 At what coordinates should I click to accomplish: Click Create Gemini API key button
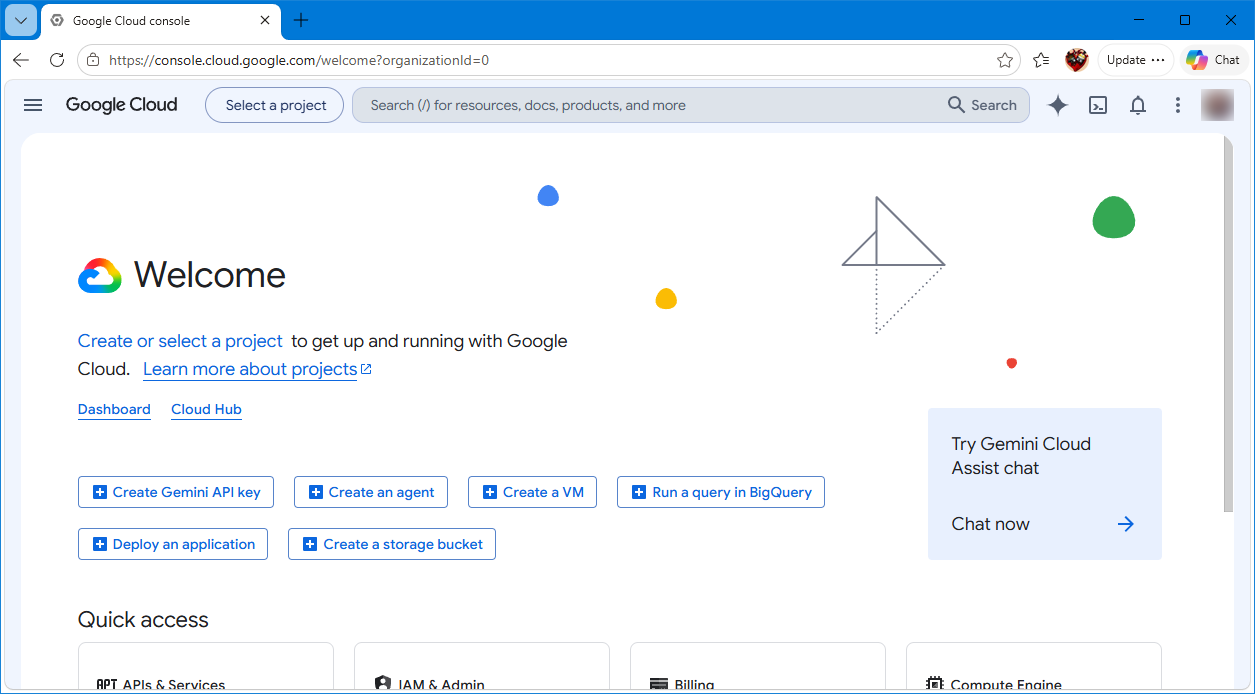click(x=176, y=492)
